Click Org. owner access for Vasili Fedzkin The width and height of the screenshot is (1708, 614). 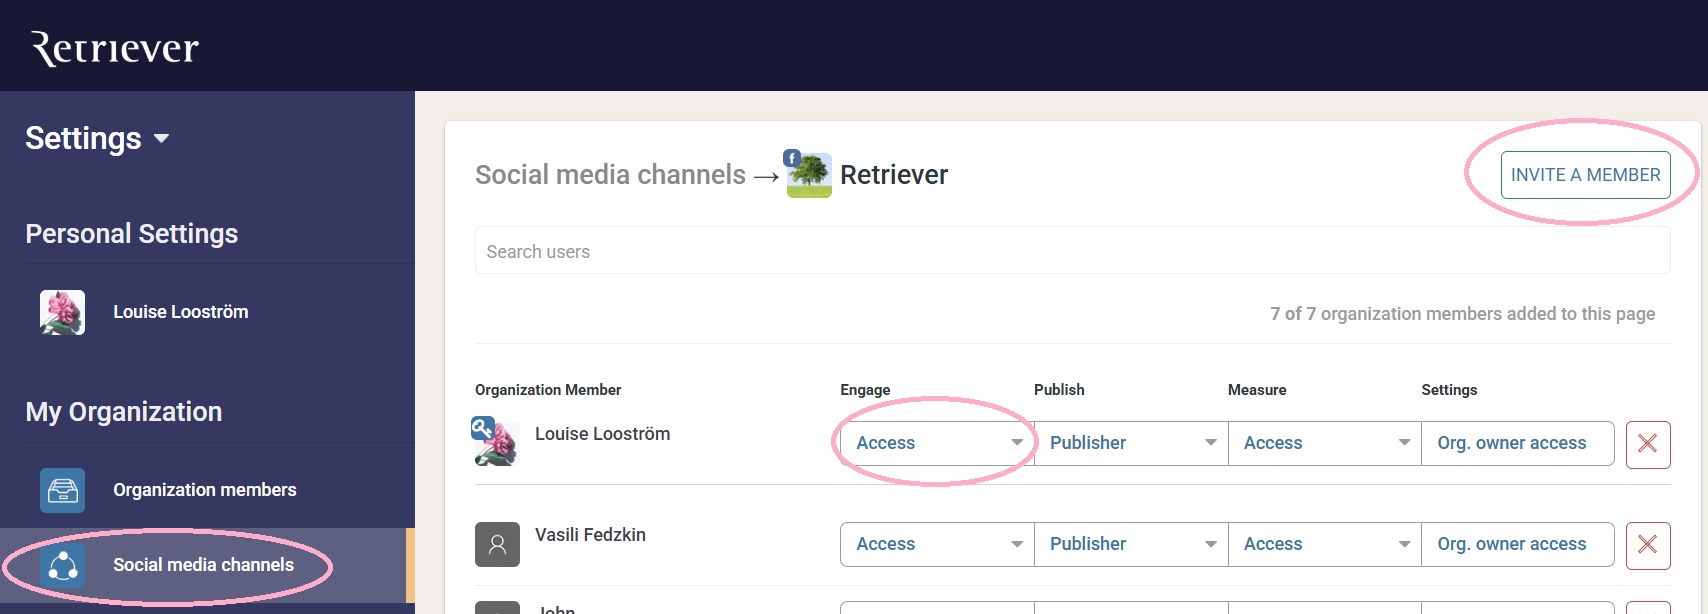(1518, 544)
